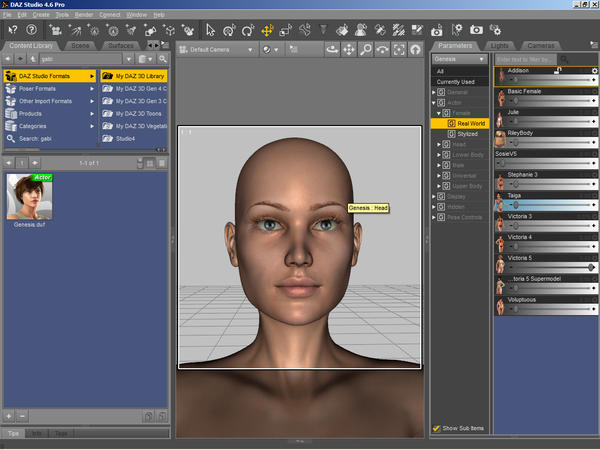Select the Real World category
This screenshot has width=600, height=450.
click(x=460, y=124)
